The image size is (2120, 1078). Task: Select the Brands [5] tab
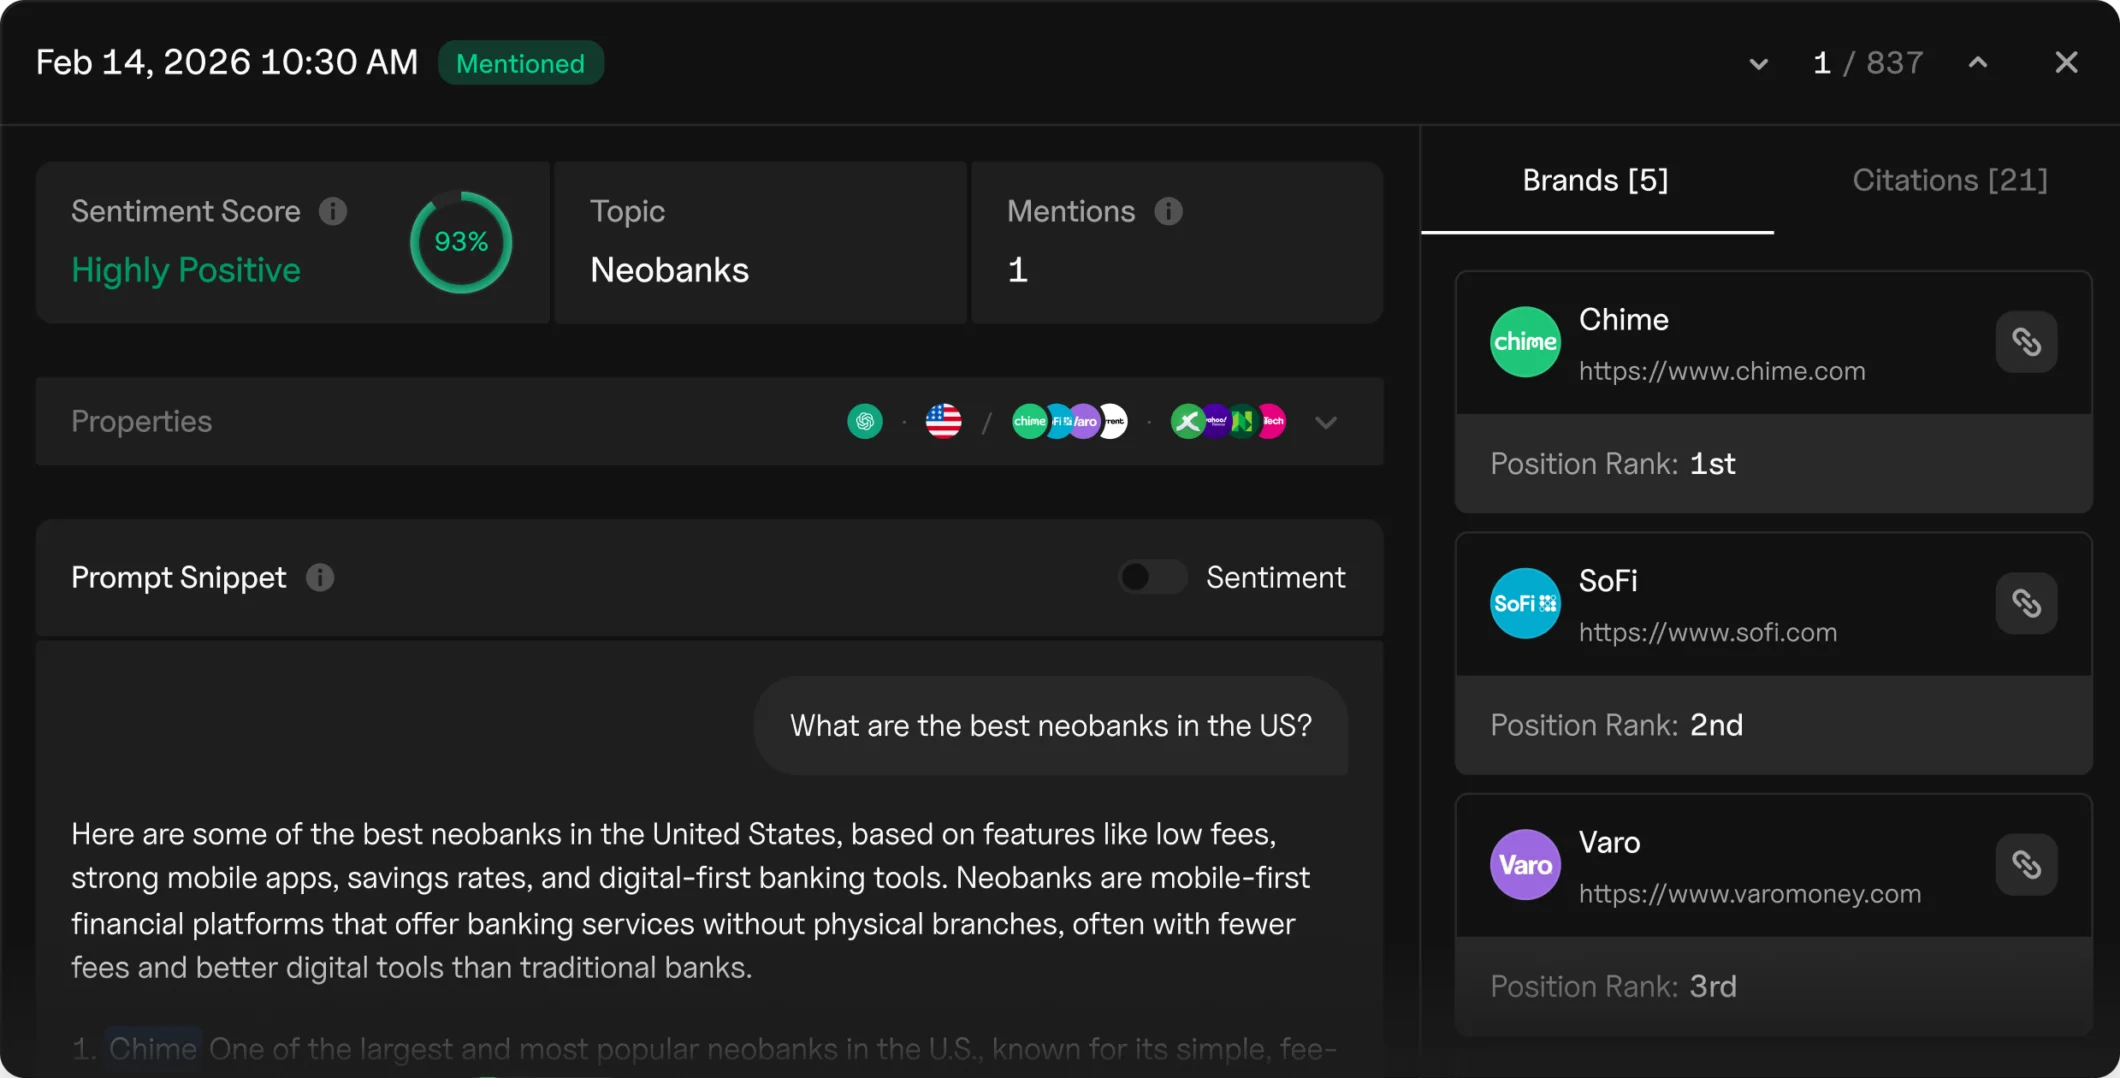tap(1595, 180)
